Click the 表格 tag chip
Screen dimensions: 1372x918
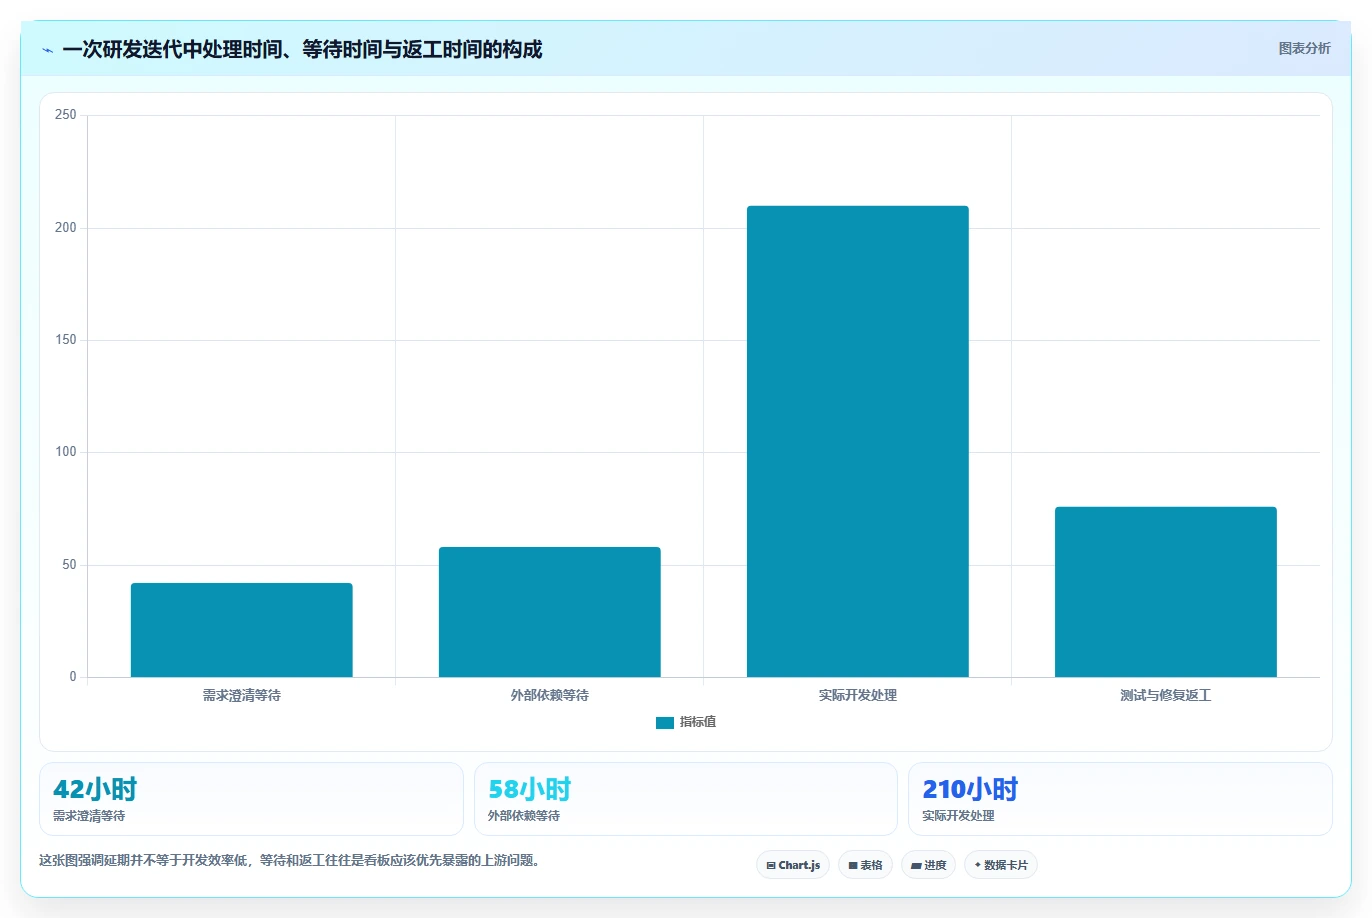865,865
